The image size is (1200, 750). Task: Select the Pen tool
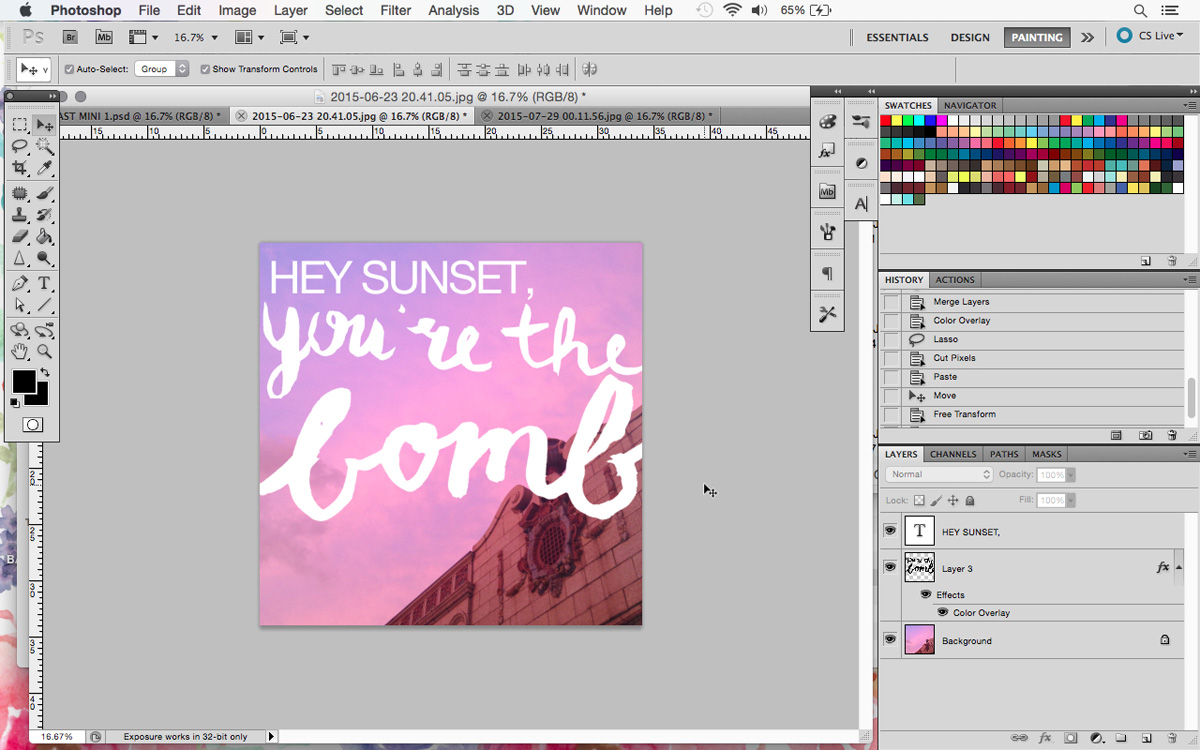point(19,284)
